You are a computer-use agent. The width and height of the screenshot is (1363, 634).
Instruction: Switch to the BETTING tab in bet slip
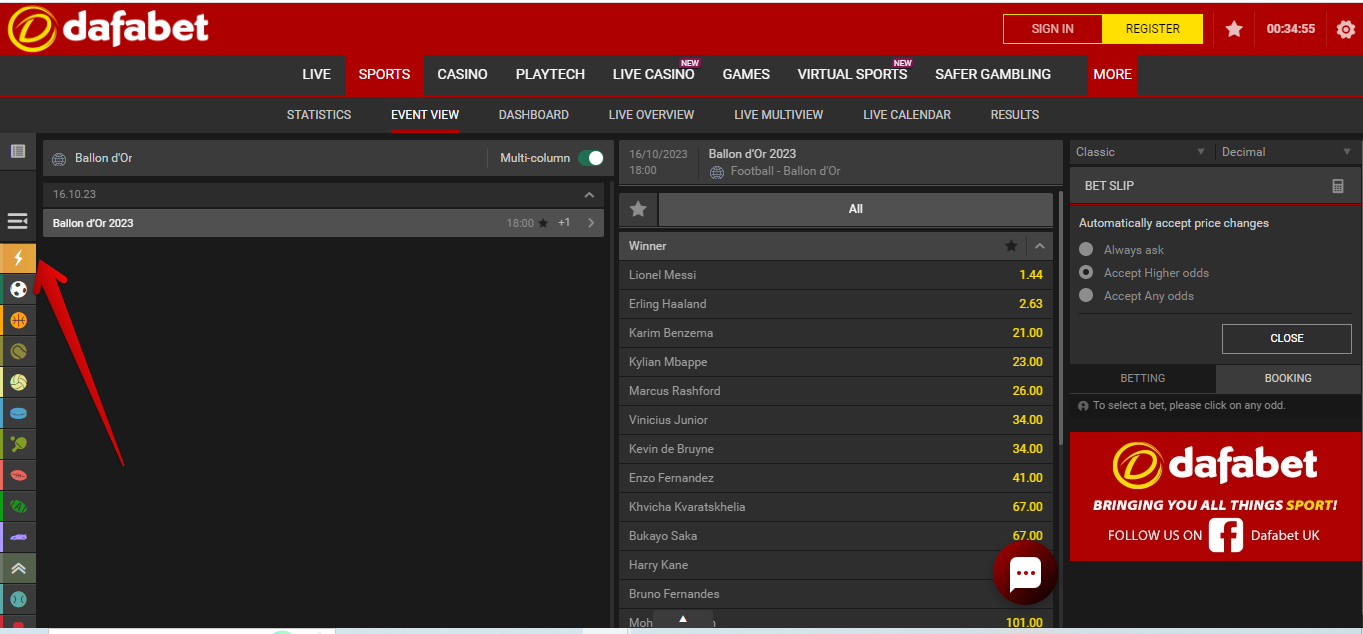pyautogui.click(x=1143, y=378)
